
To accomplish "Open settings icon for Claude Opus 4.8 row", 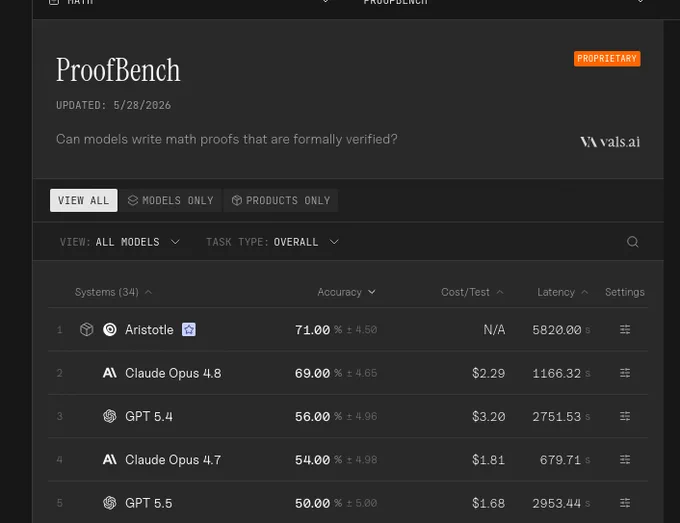I will 625,373.
